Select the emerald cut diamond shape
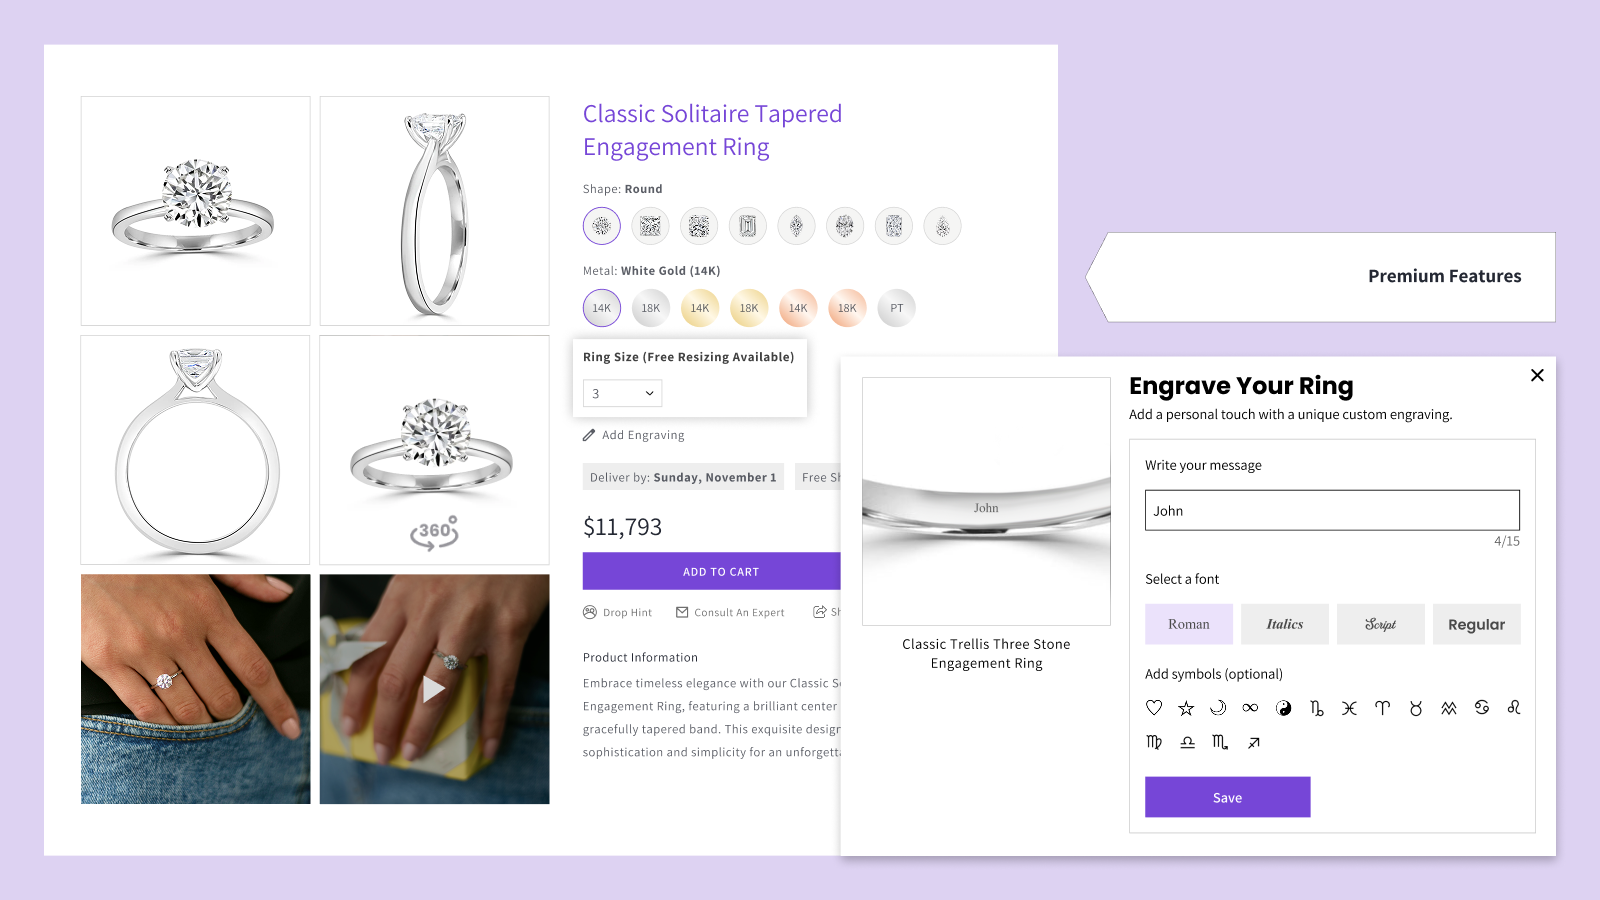1600x900 pixels. click(x=748, y=226)
